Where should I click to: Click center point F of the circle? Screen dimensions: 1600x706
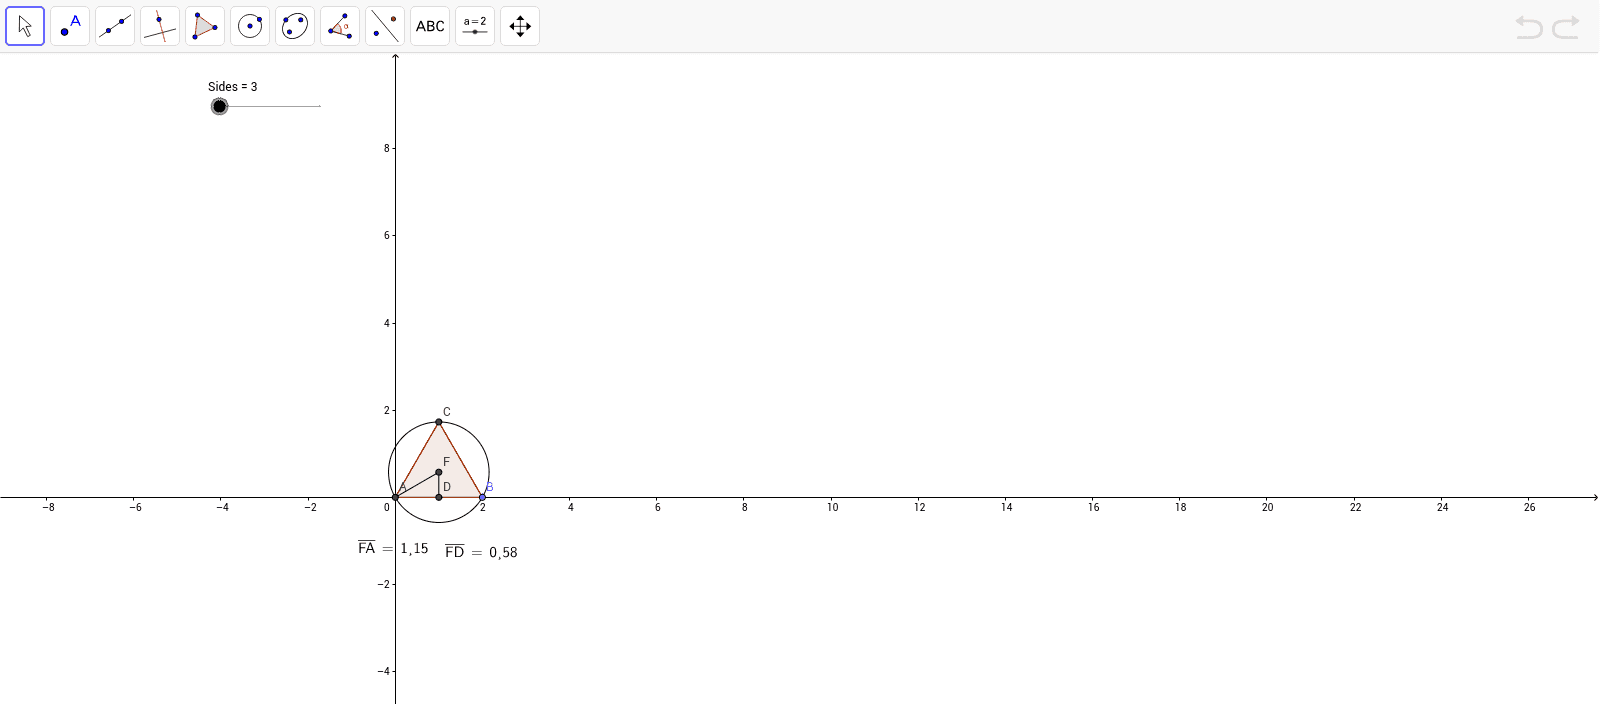tap(439, 472)
